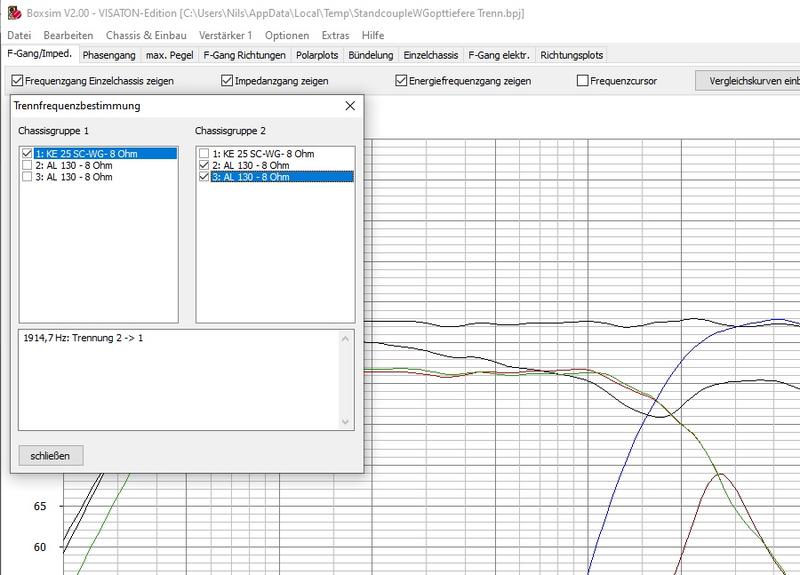Enable the Frequenzcursor checkbox
The width and height of the screenshot is (800, 575).
(x=583, y=81)
